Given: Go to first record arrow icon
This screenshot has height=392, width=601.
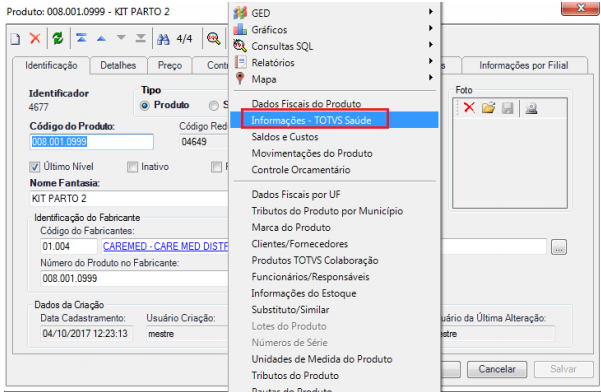Looking at the screenshot, I should pos(81,38).
